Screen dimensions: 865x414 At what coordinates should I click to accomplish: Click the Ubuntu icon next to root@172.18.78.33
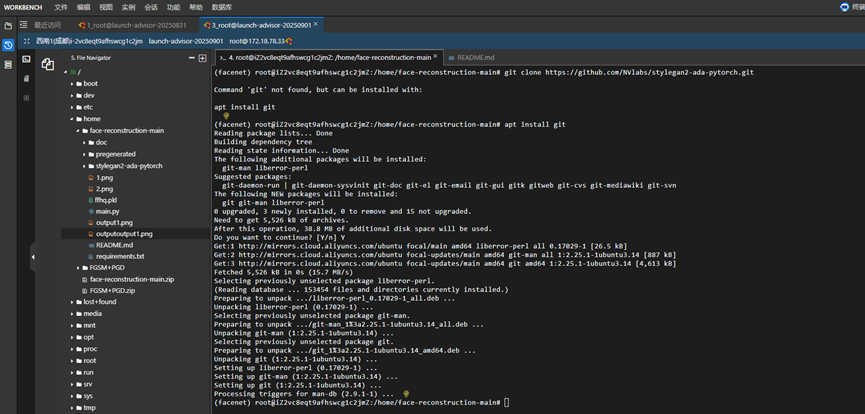click(x=289, y=41)
